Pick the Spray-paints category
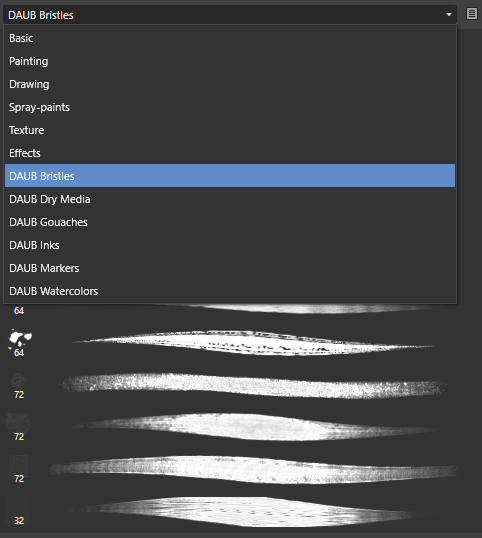 230,107
